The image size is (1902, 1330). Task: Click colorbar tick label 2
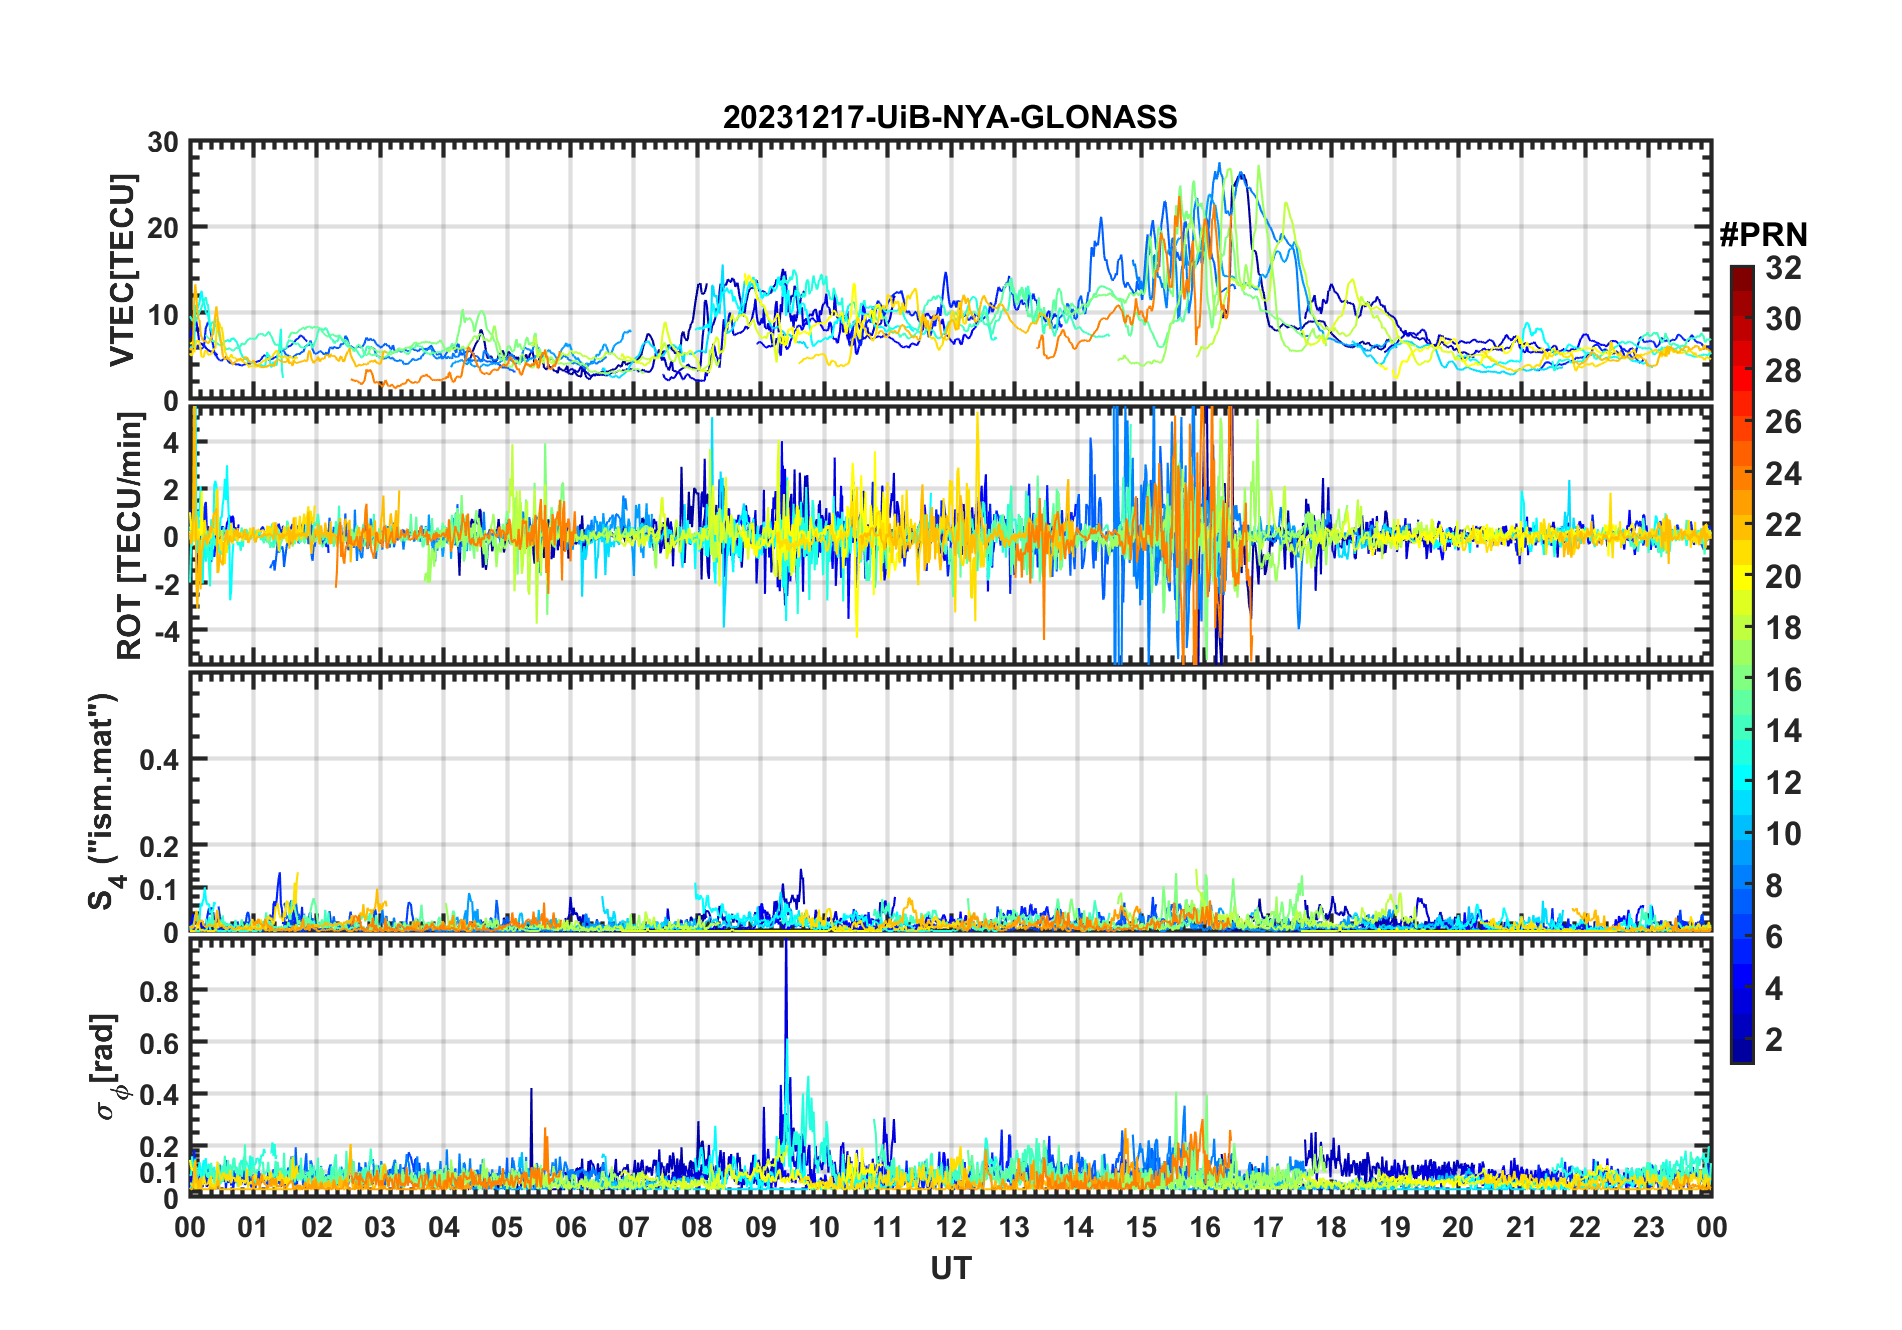1774,1040
